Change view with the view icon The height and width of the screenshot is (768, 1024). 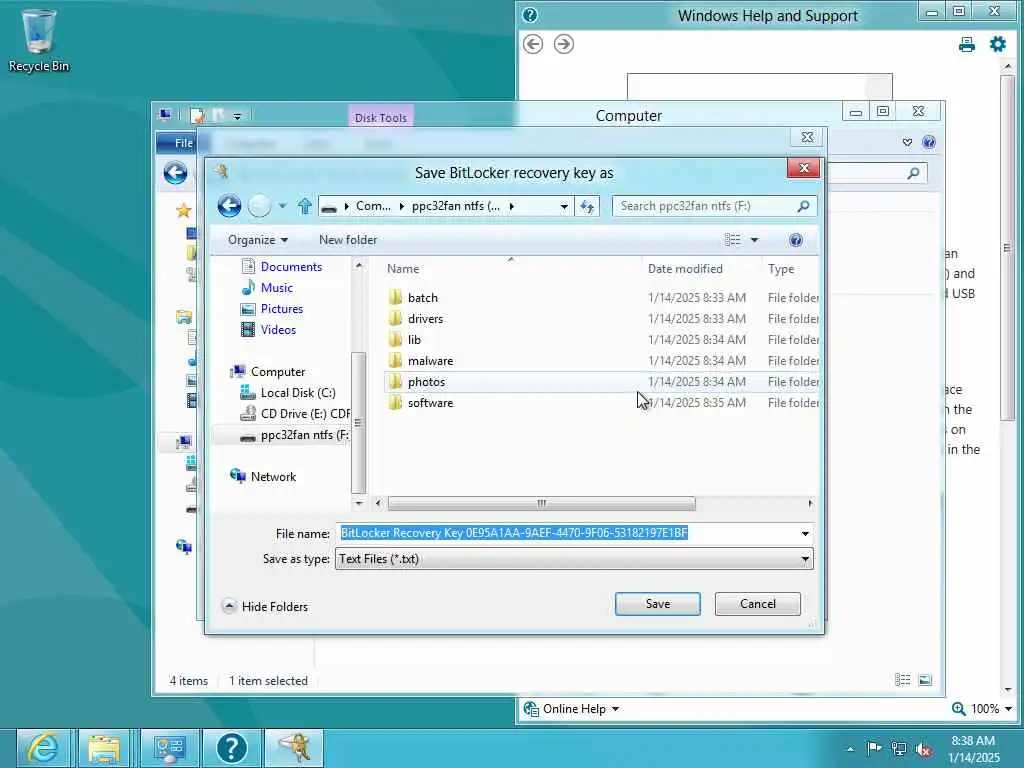733,240
